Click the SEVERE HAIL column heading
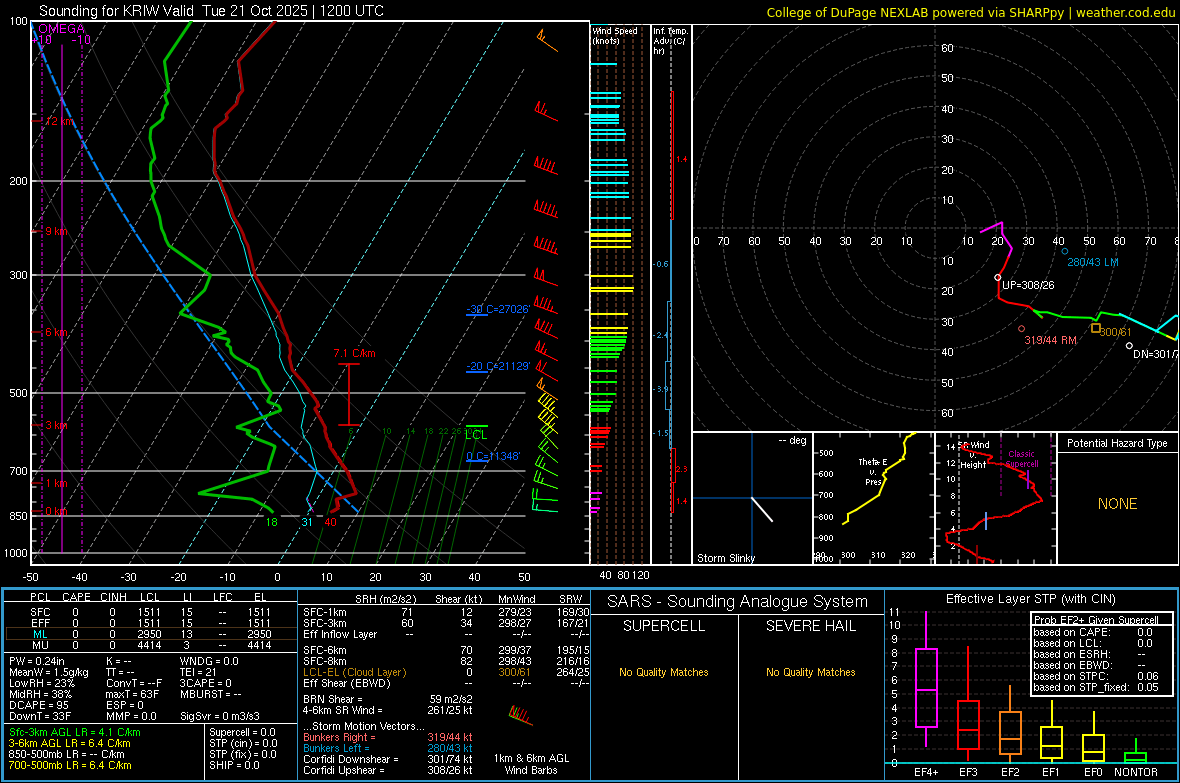The image size is (1180, 783). pyautogui.click(x=810, y=626)
